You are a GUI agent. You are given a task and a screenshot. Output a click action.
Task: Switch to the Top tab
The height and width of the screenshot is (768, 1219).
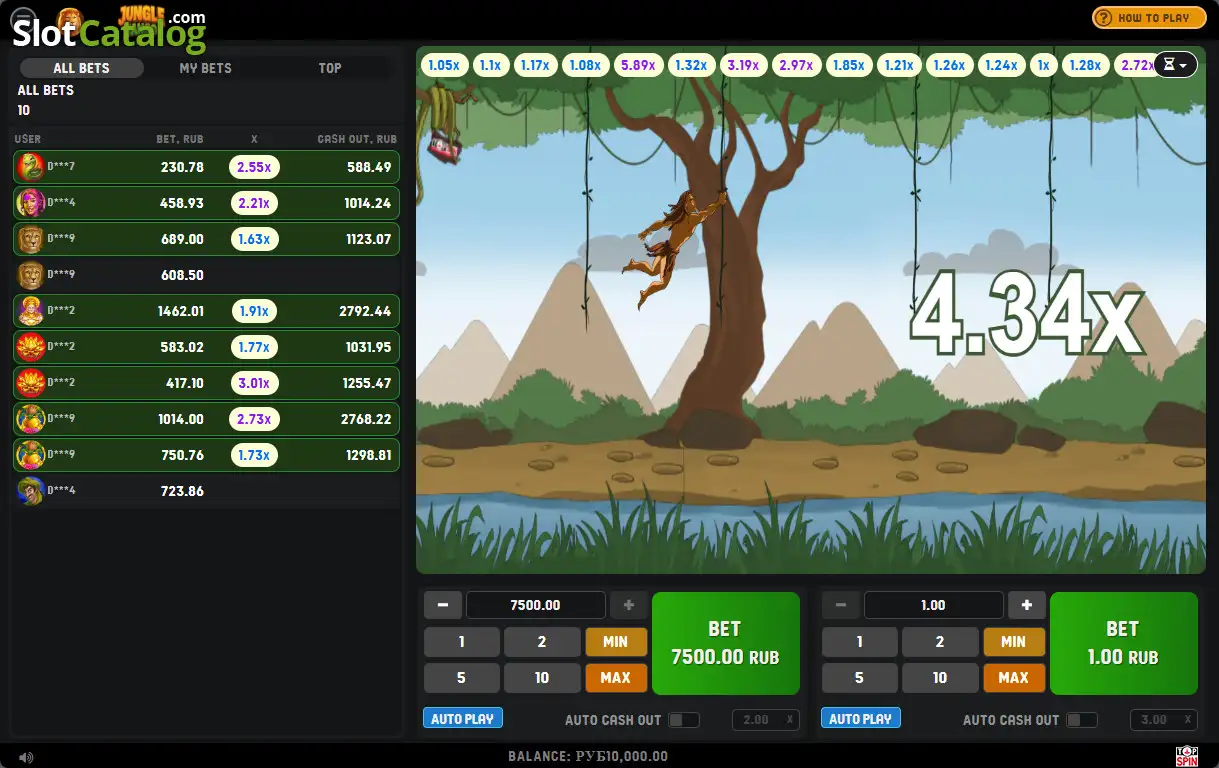330,68
